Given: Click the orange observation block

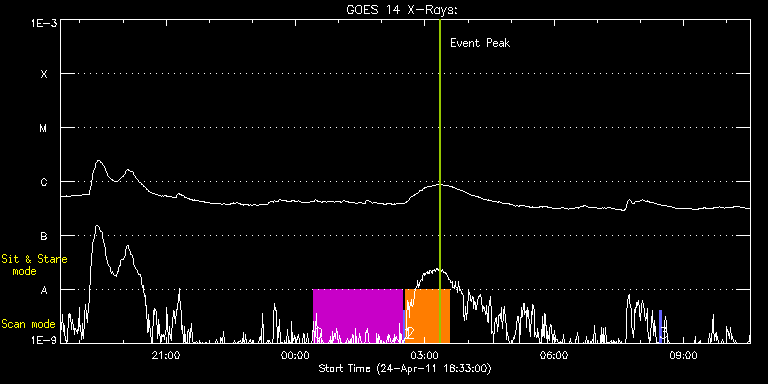Looking at the screenshot, I should pyautogui.click(x=427, y=316).
